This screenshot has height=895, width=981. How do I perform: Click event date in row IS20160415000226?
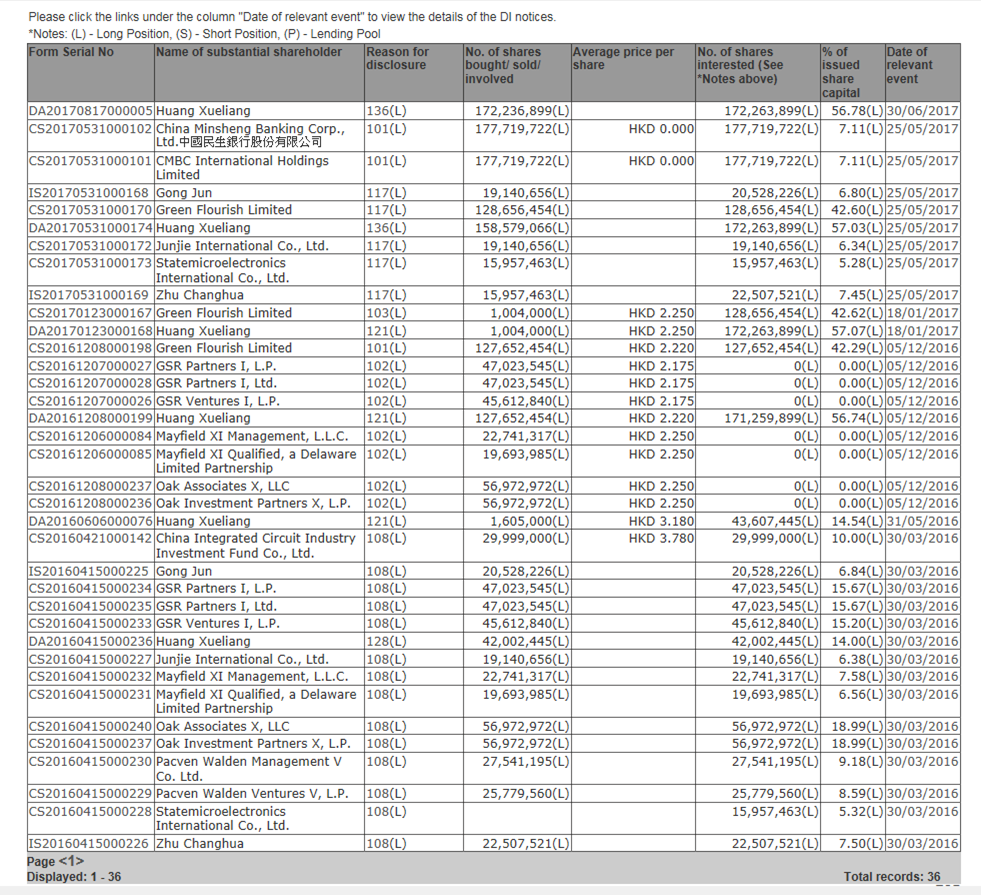(922, 844)
